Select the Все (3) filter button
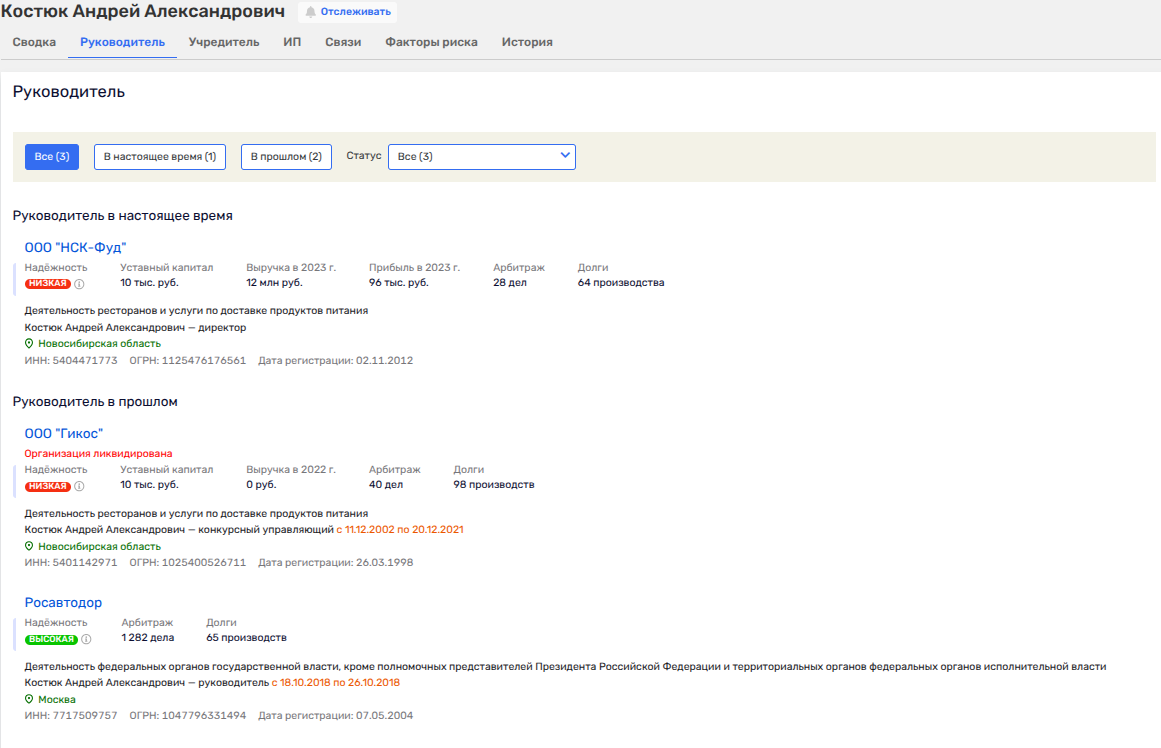 tap(52, 157)
